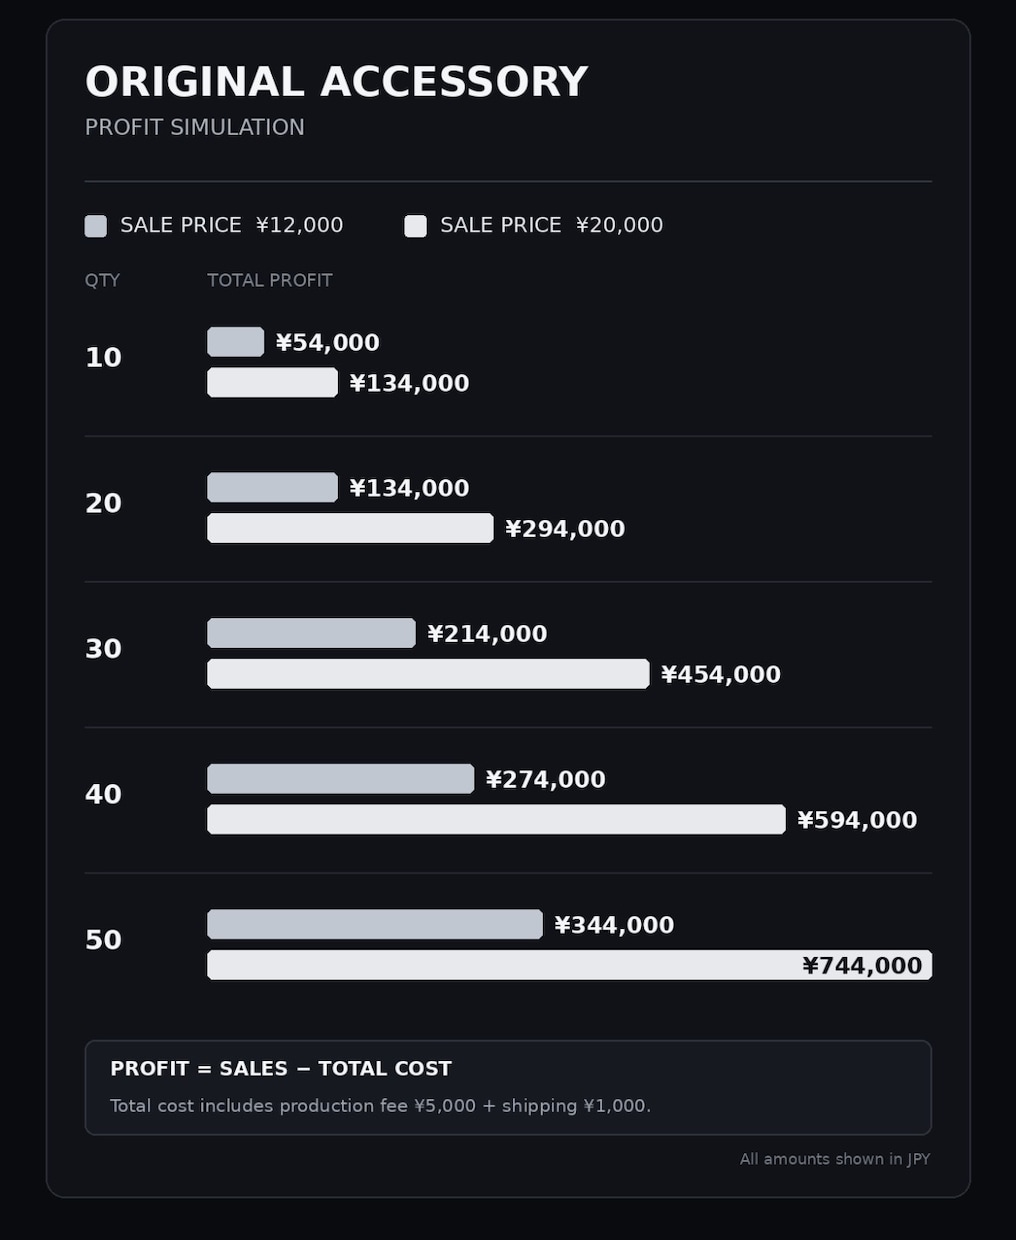1016x1240 pixels.
Task: Select the quantity 30 row label
Action: (103, 649)
